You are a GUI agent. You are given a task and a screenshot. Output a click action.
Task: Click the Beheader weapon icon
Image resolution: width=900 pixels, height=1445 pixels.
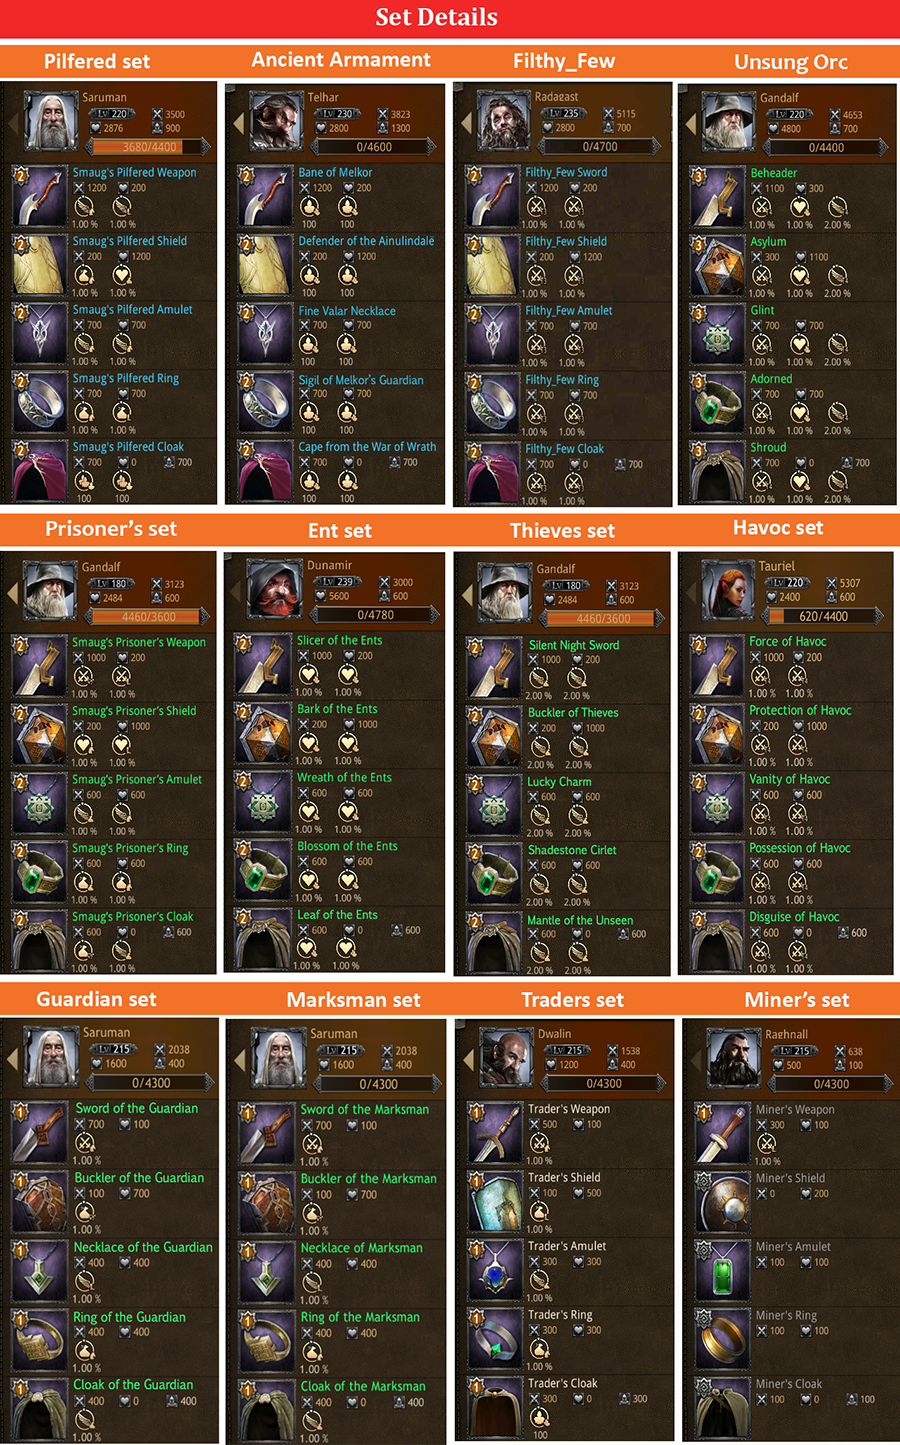coord(718,197)
